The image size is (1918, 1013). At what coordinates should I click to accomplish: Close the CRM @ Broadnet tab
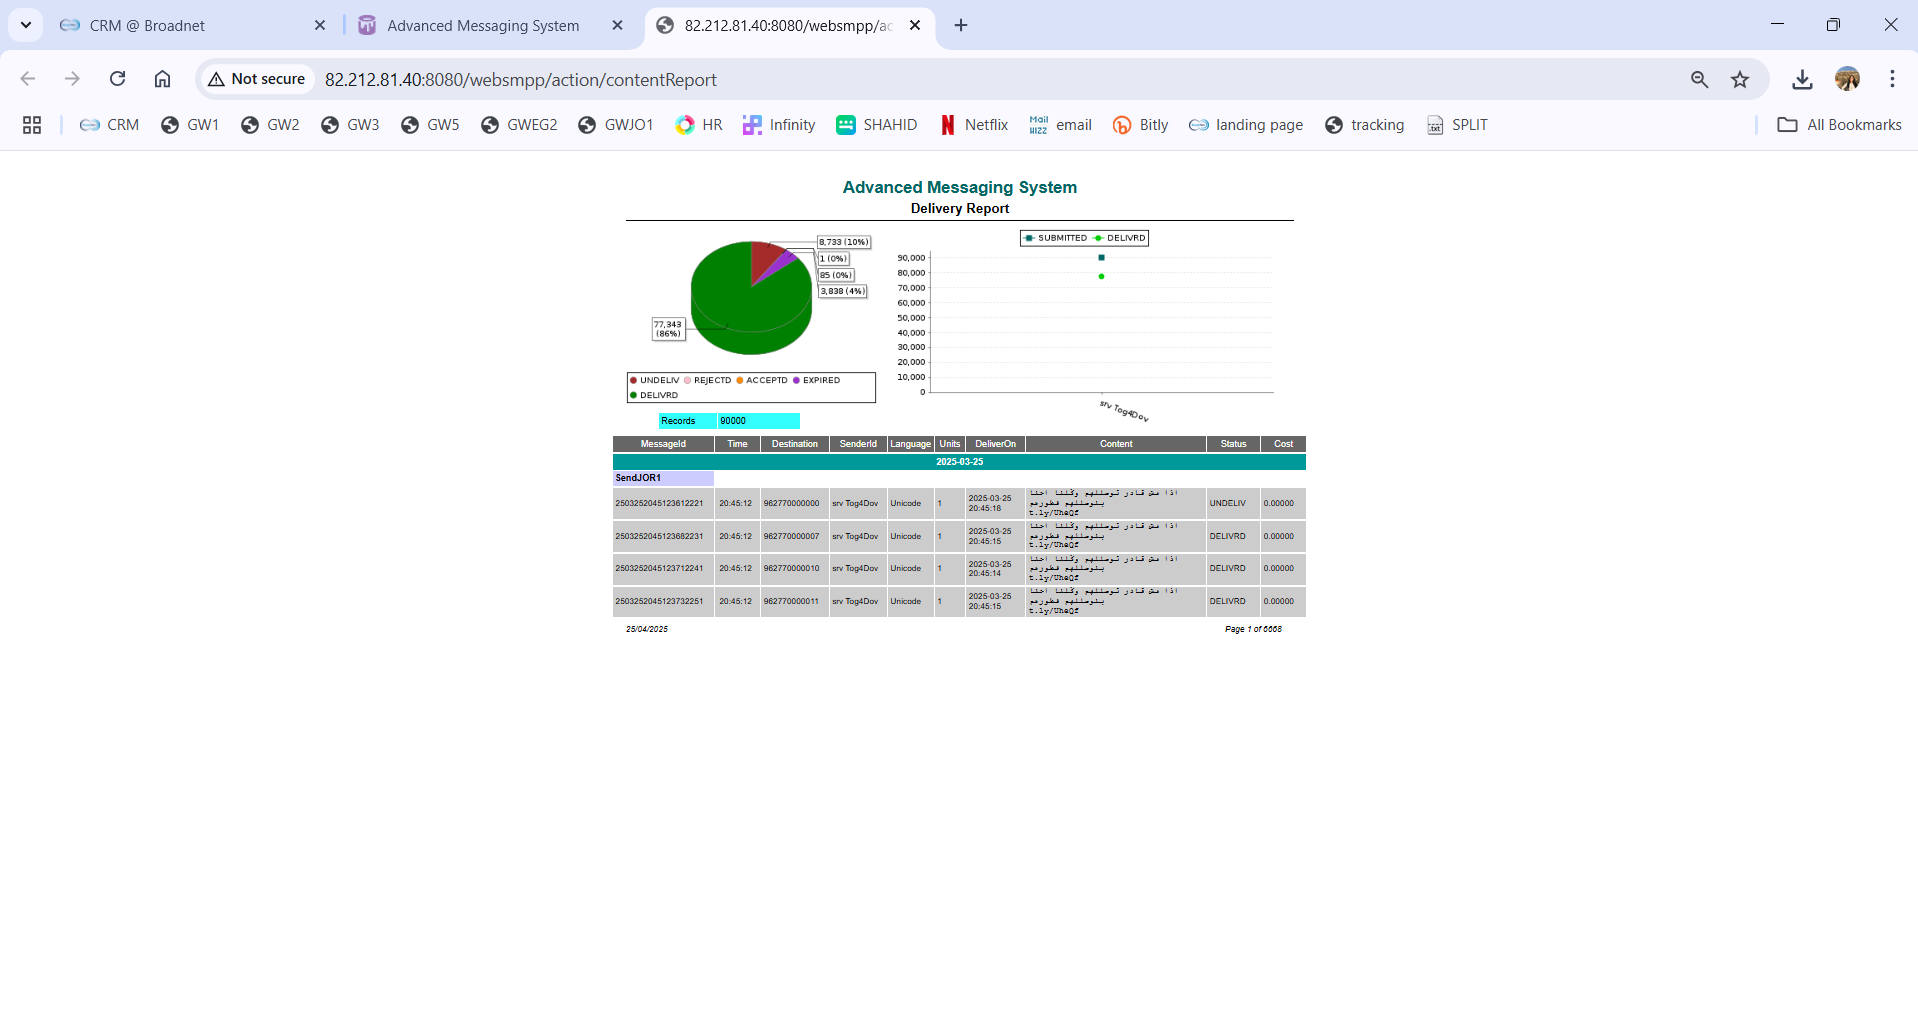[320, 25]
